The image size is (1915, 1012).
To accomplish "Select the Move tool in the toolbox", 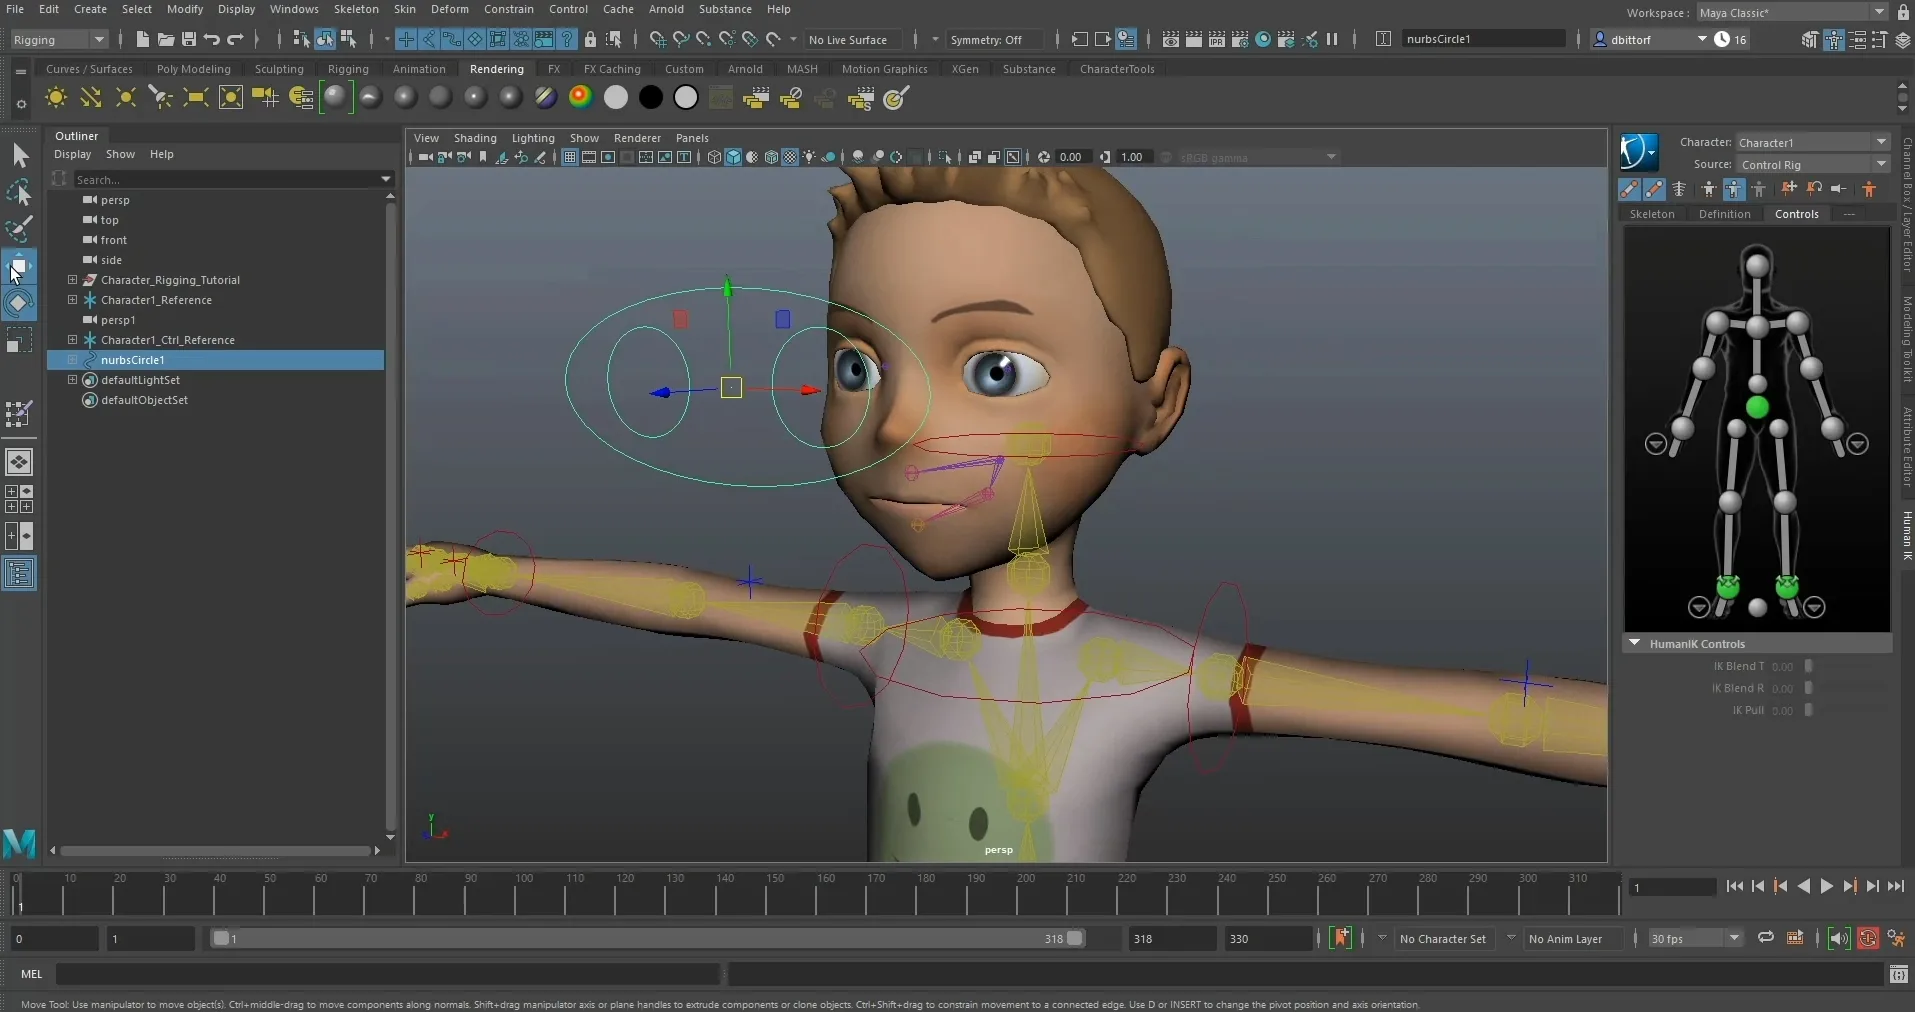I will [x=19, y=266].
